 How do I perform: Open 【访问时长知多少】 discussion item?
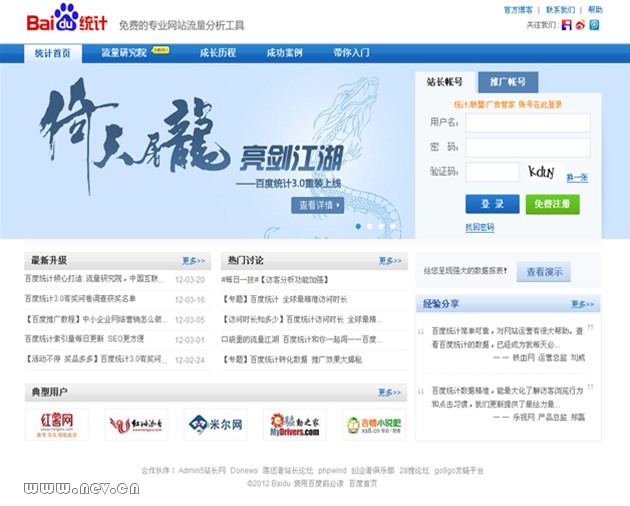point(301,320)
